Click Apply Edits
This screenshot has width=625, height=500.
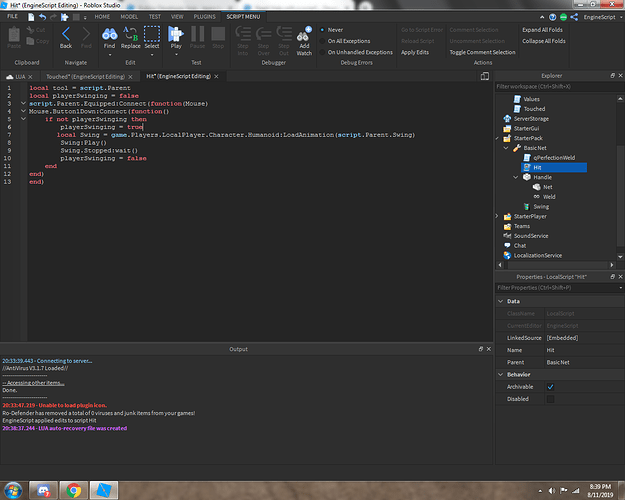[415, 52]
